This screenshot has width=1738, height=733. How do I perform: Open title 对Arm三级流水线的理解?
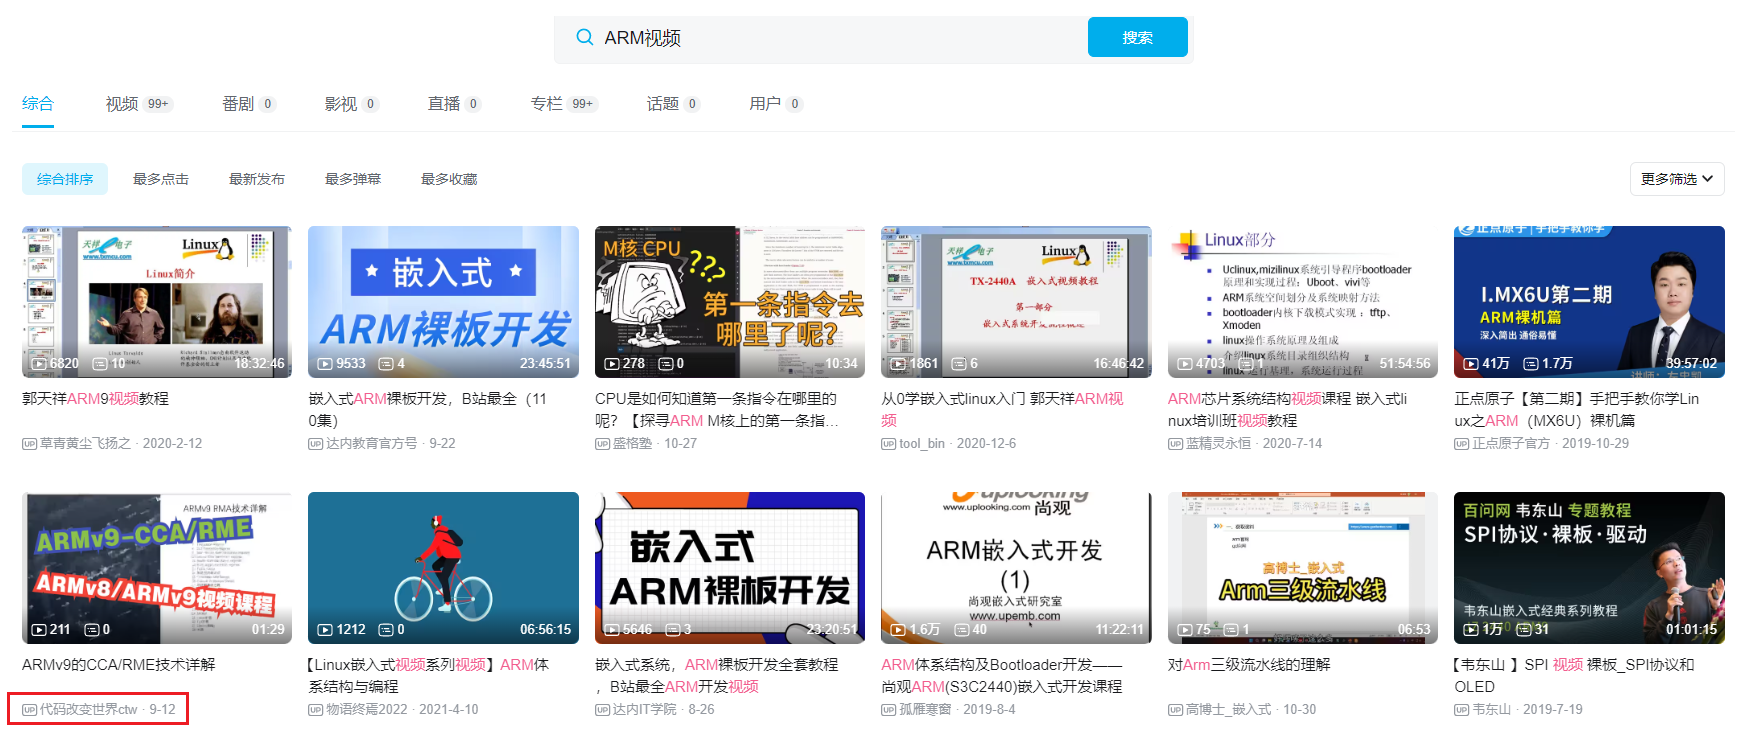click(1249, 664)
